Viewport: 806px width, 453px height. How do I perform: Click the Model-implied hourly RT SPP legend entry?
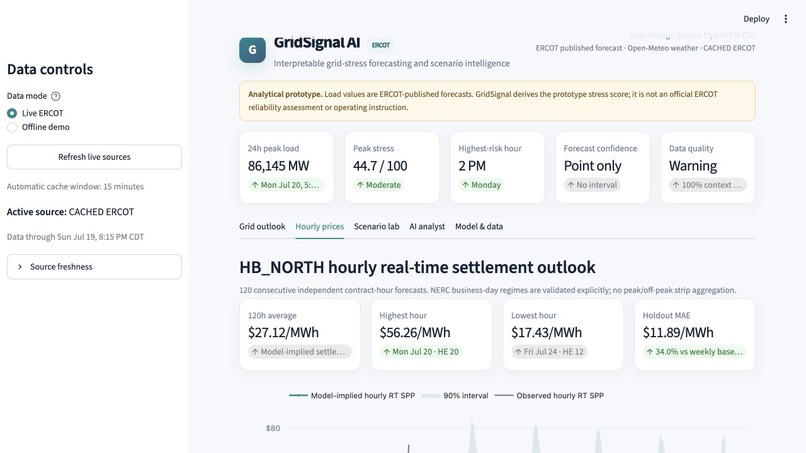[352, 395]
